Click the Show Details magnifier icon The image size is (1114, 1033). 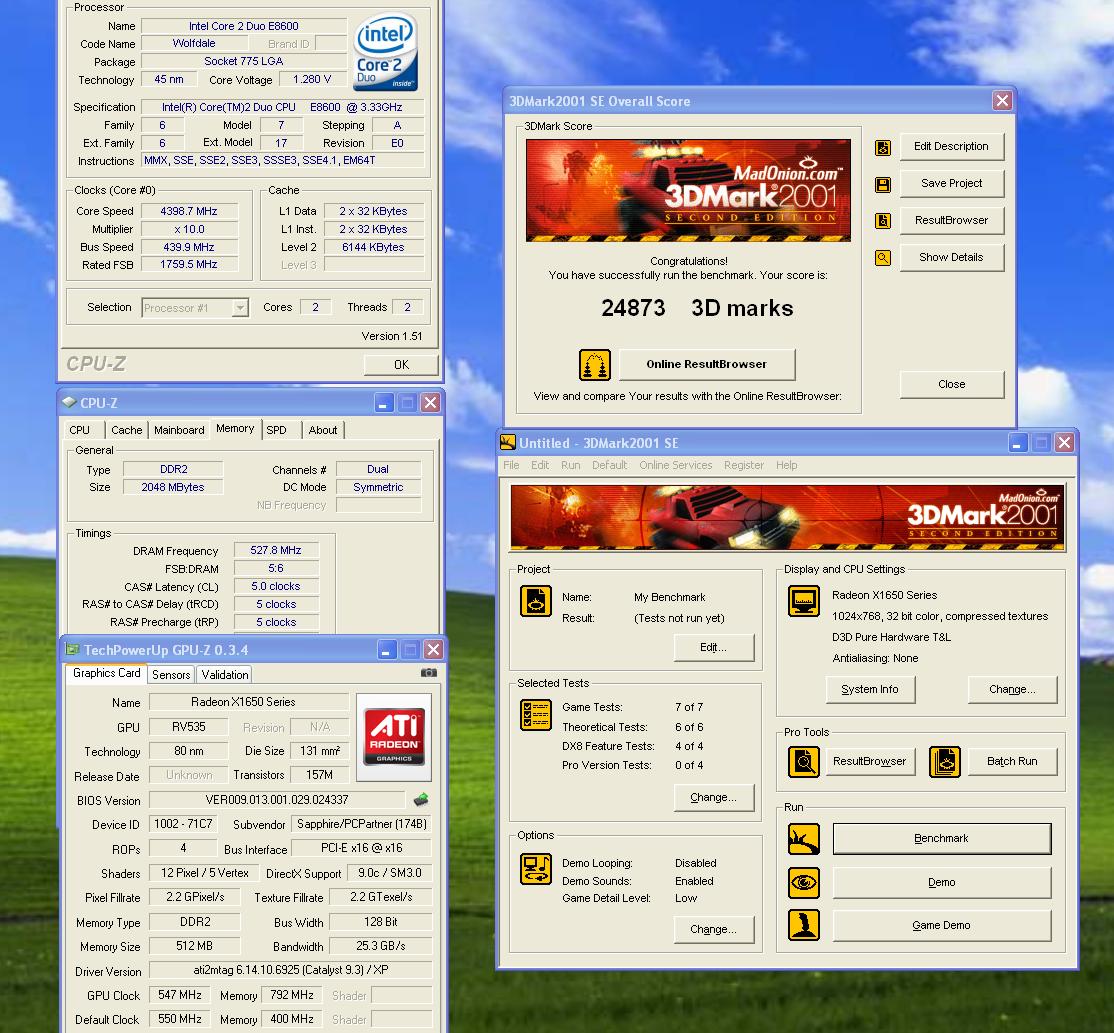click(x=882, y=258)
